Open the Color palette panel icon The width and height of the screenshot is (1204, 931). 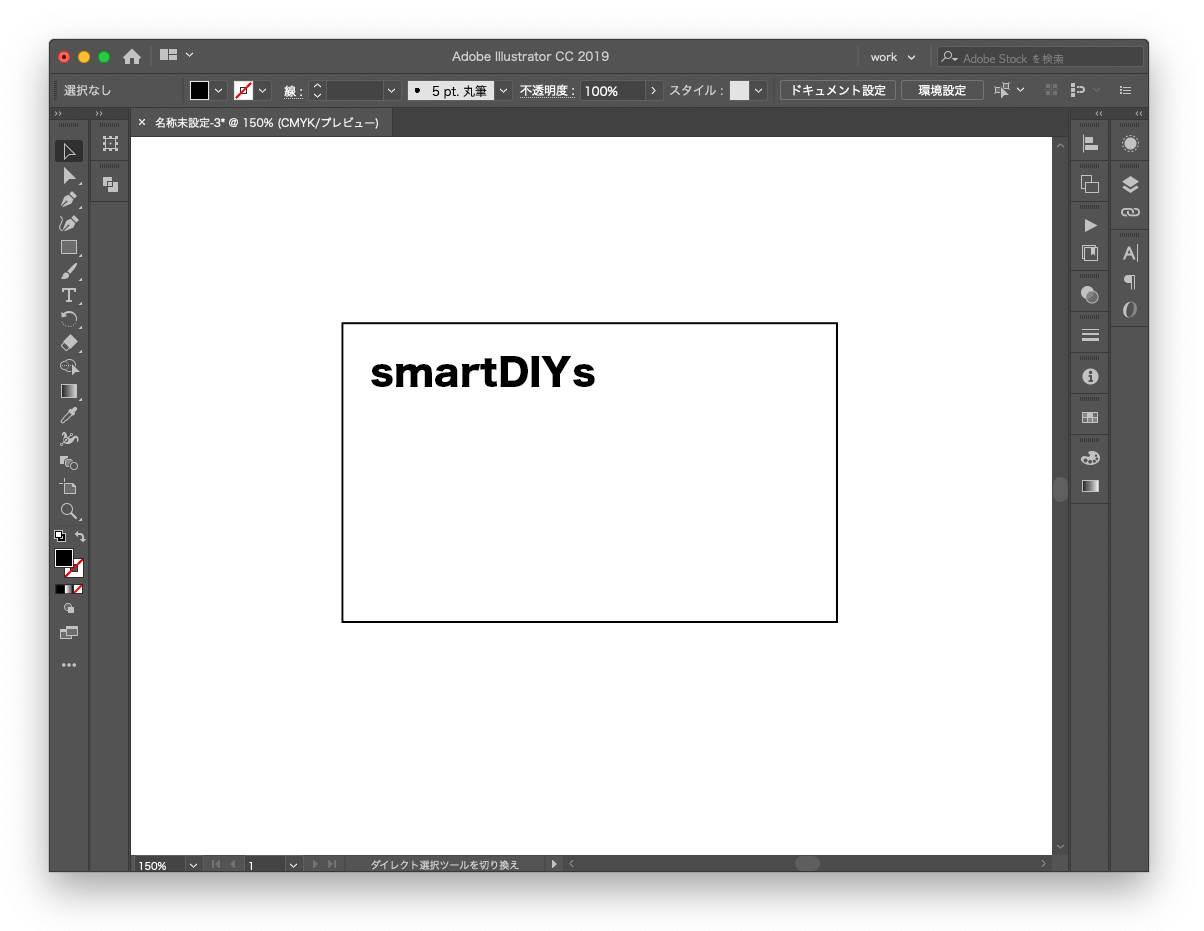(x=1090, y=458)
